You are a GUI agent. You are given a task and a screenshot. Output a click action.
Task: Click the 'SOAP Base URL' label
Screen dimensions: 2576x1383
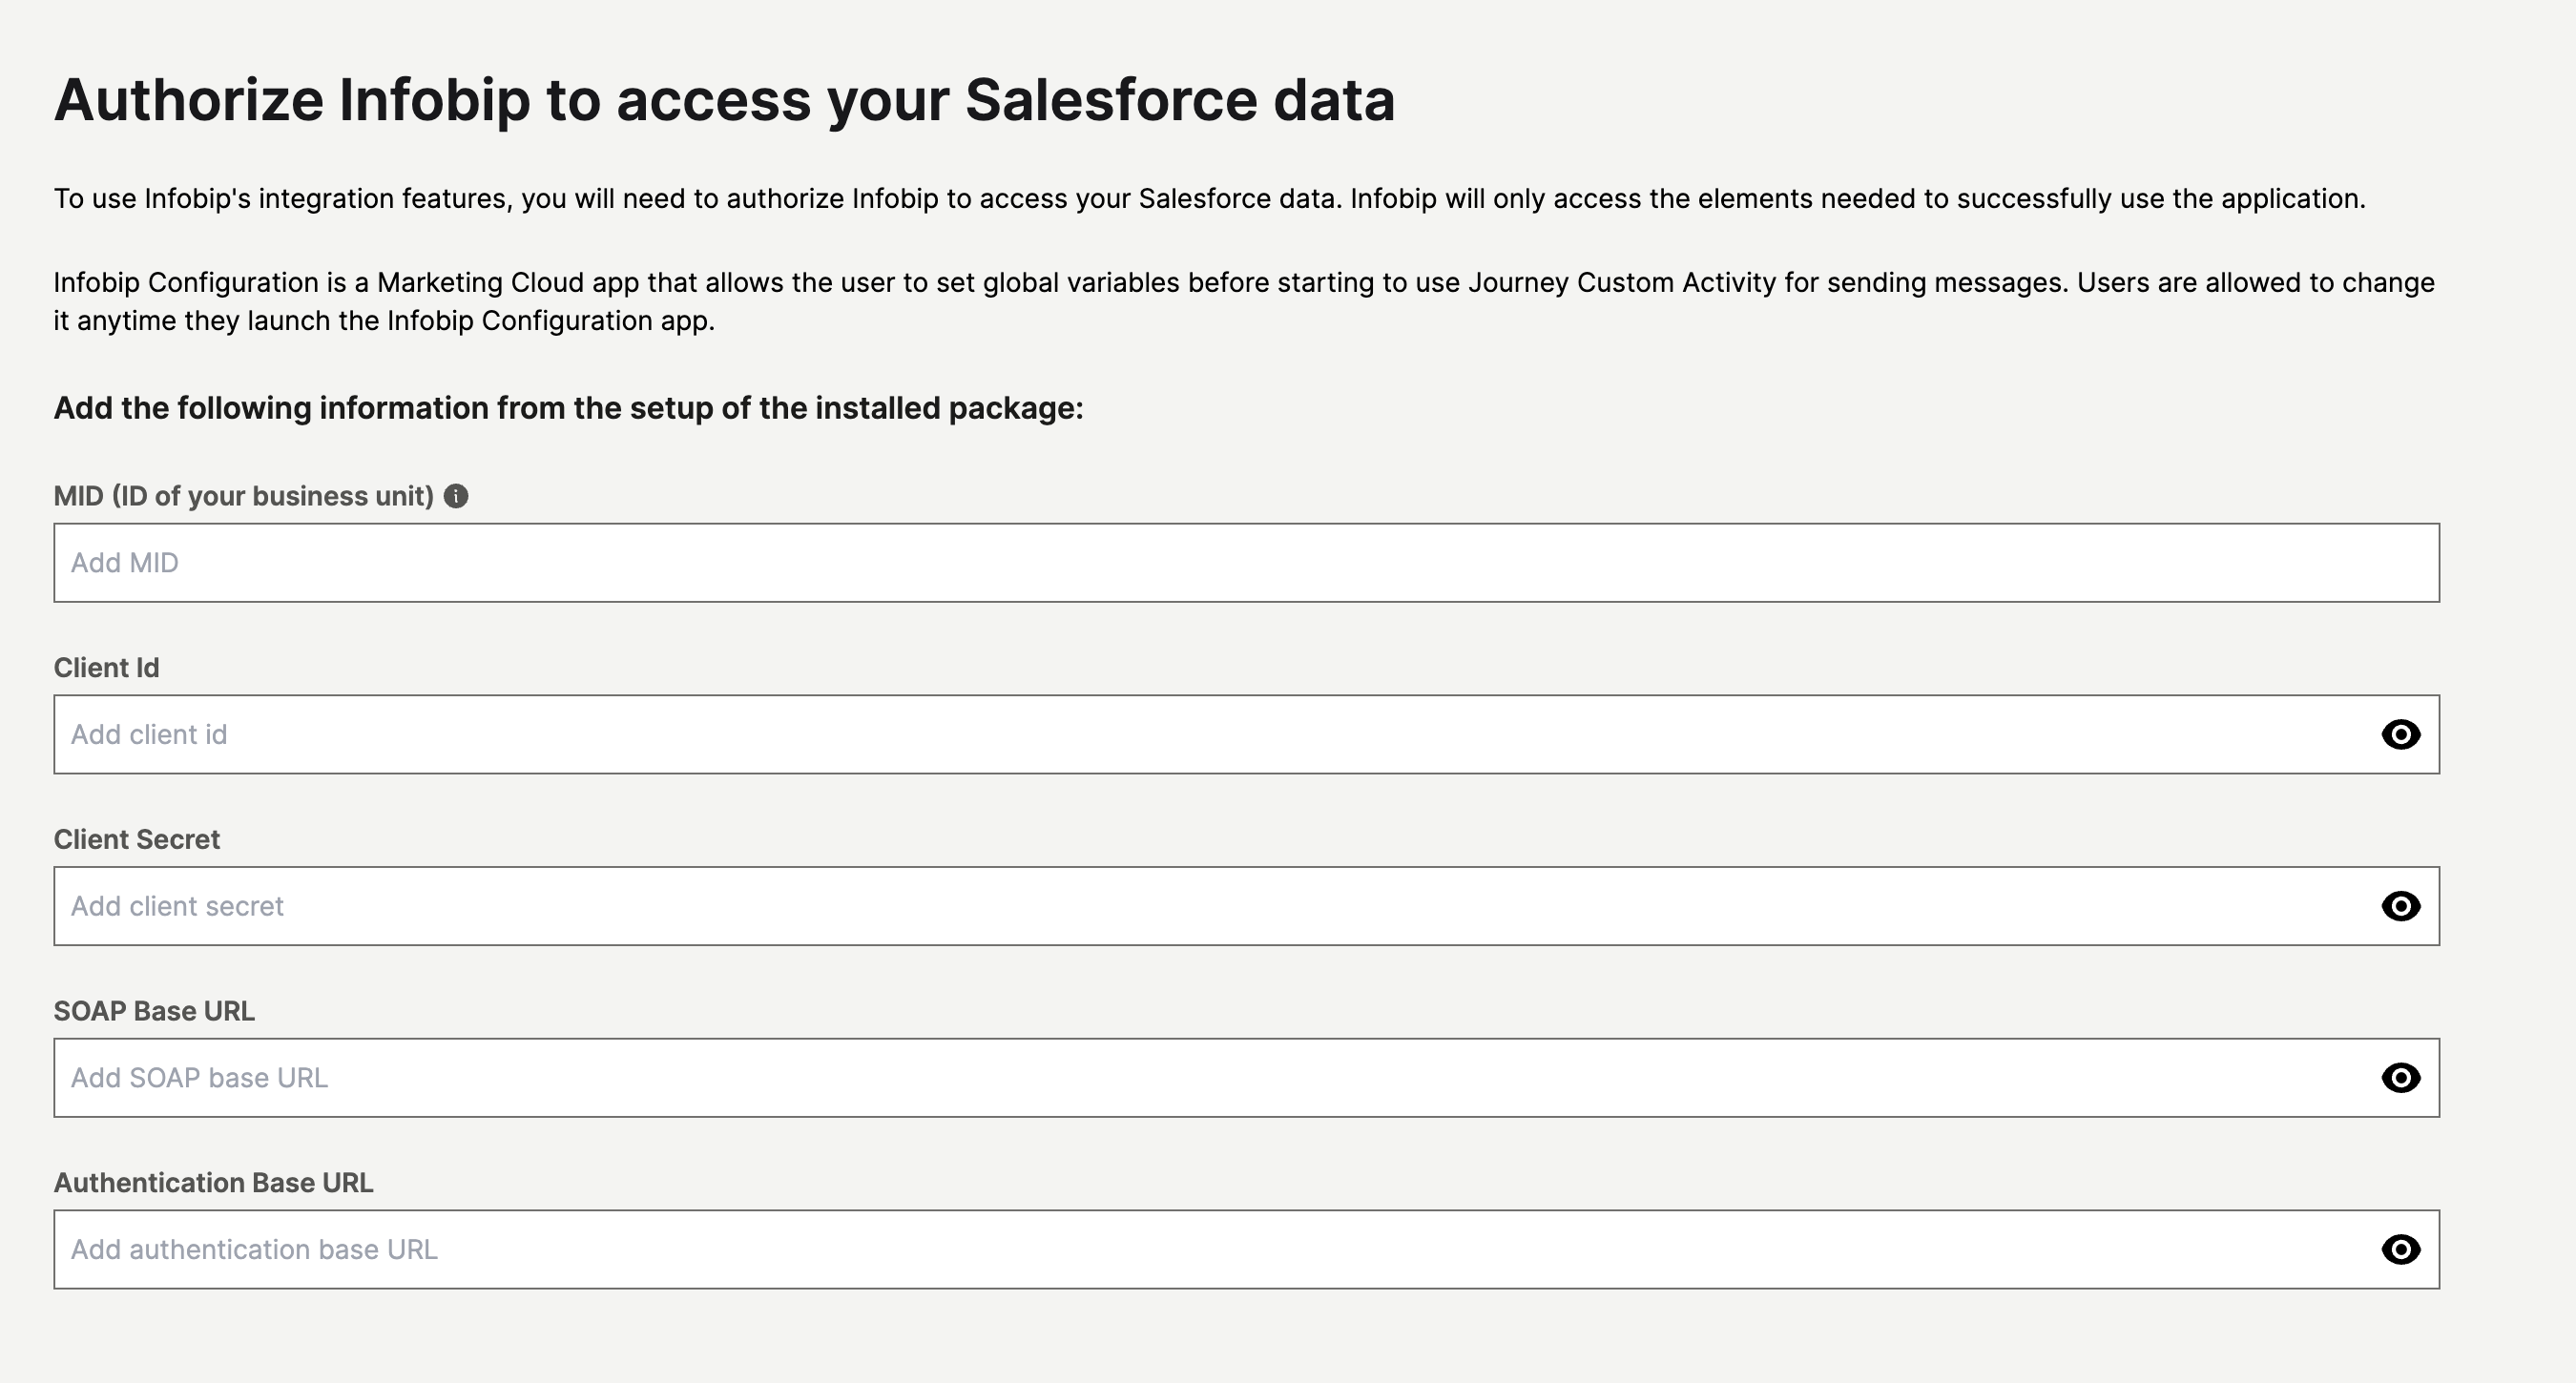154,1012
